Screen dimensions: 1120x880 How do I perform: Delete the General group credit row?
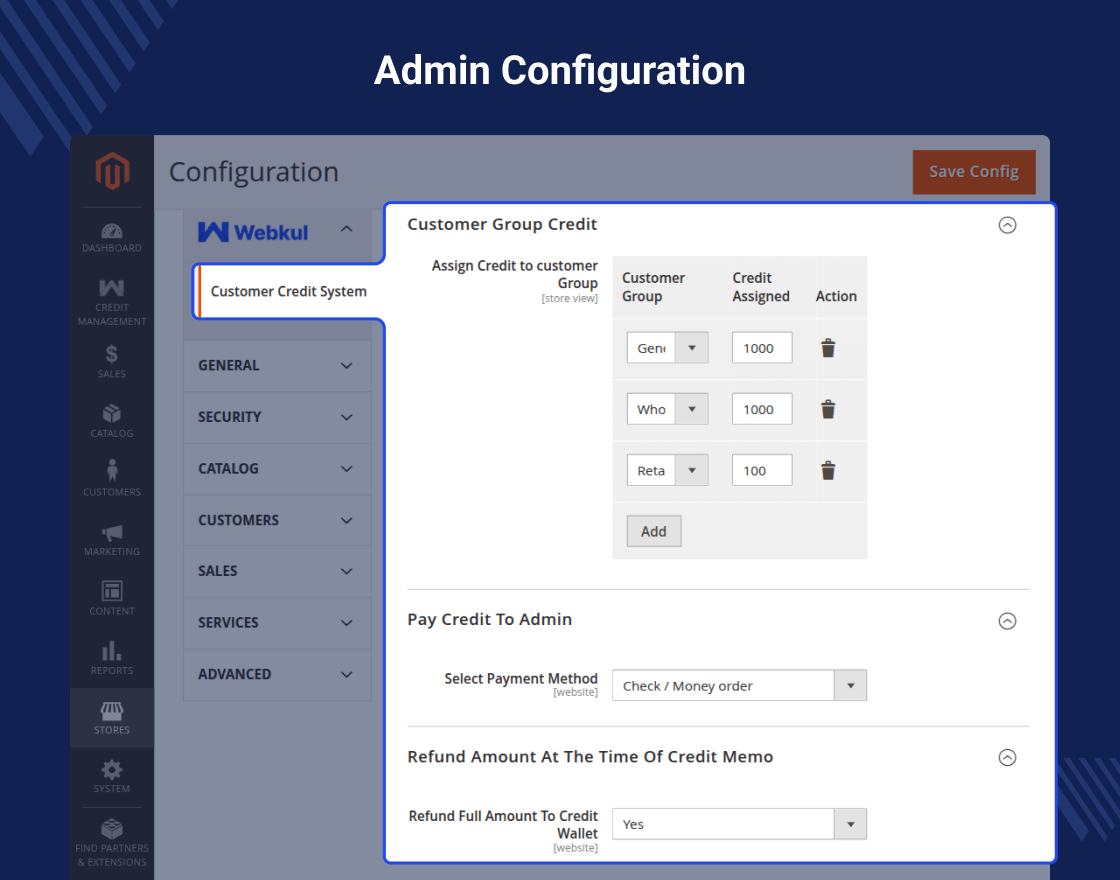[x=828, y=348]
